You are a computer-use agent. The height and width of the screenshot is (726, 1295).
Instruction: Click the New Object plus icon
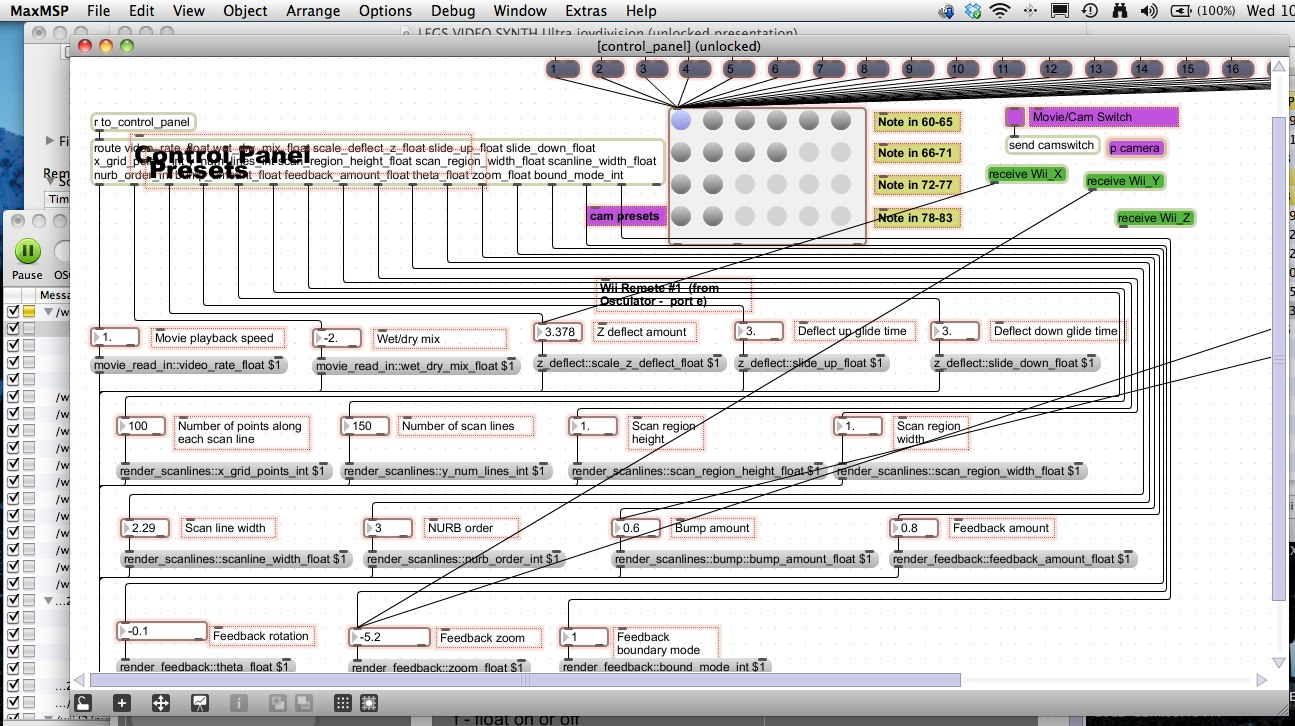point(121,703)
